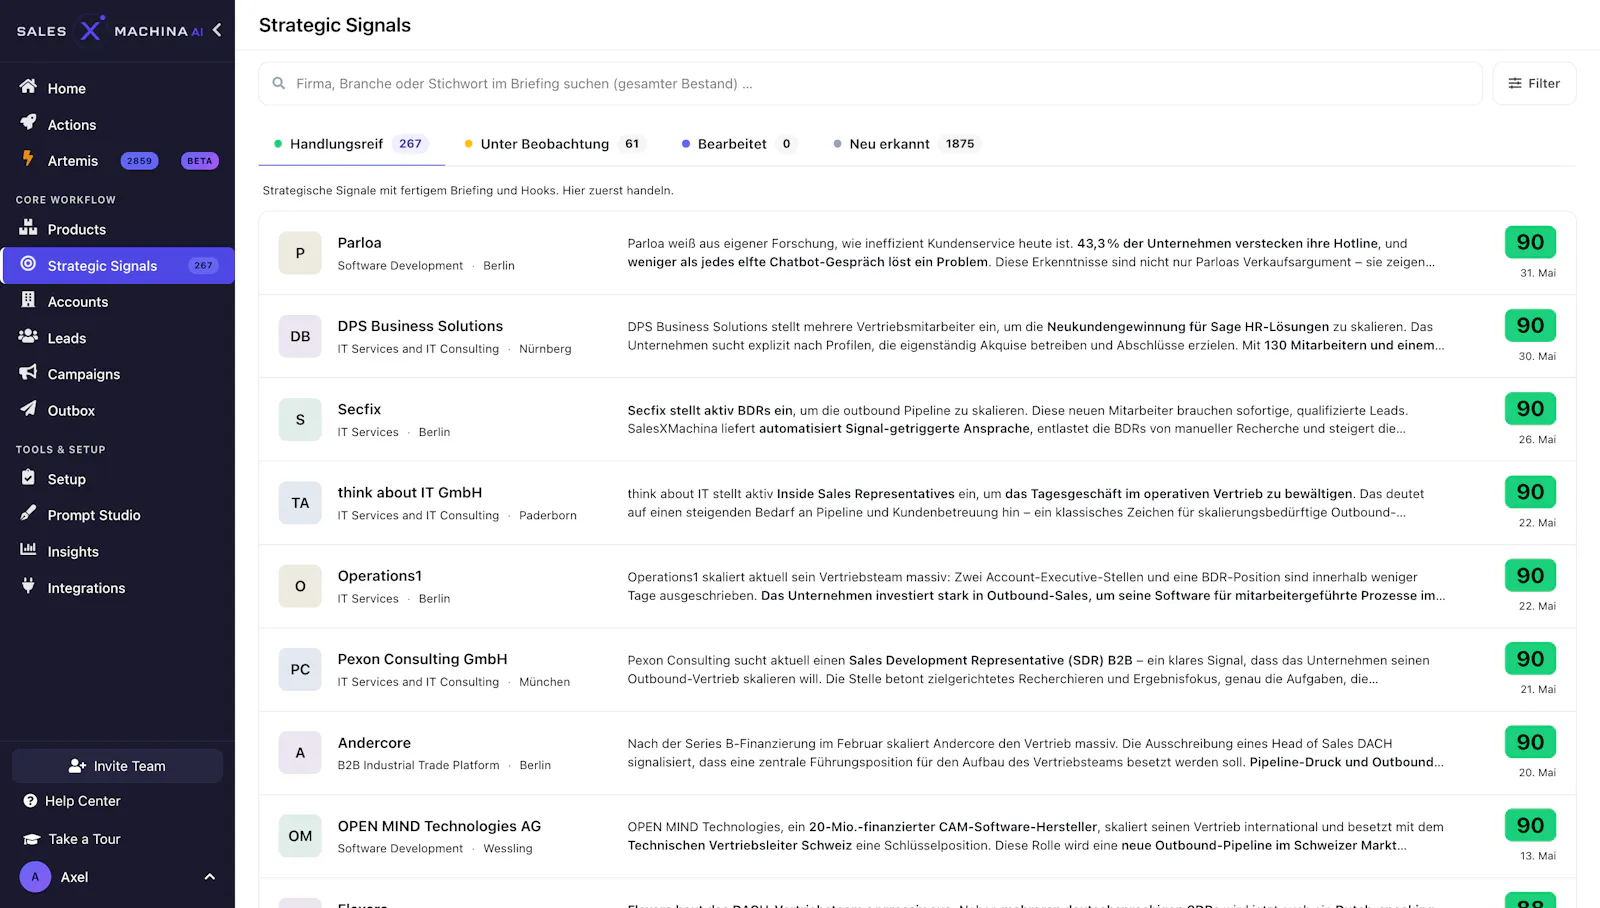
Task: Click the Insights chart icon
Action: [x=28, y=550]
